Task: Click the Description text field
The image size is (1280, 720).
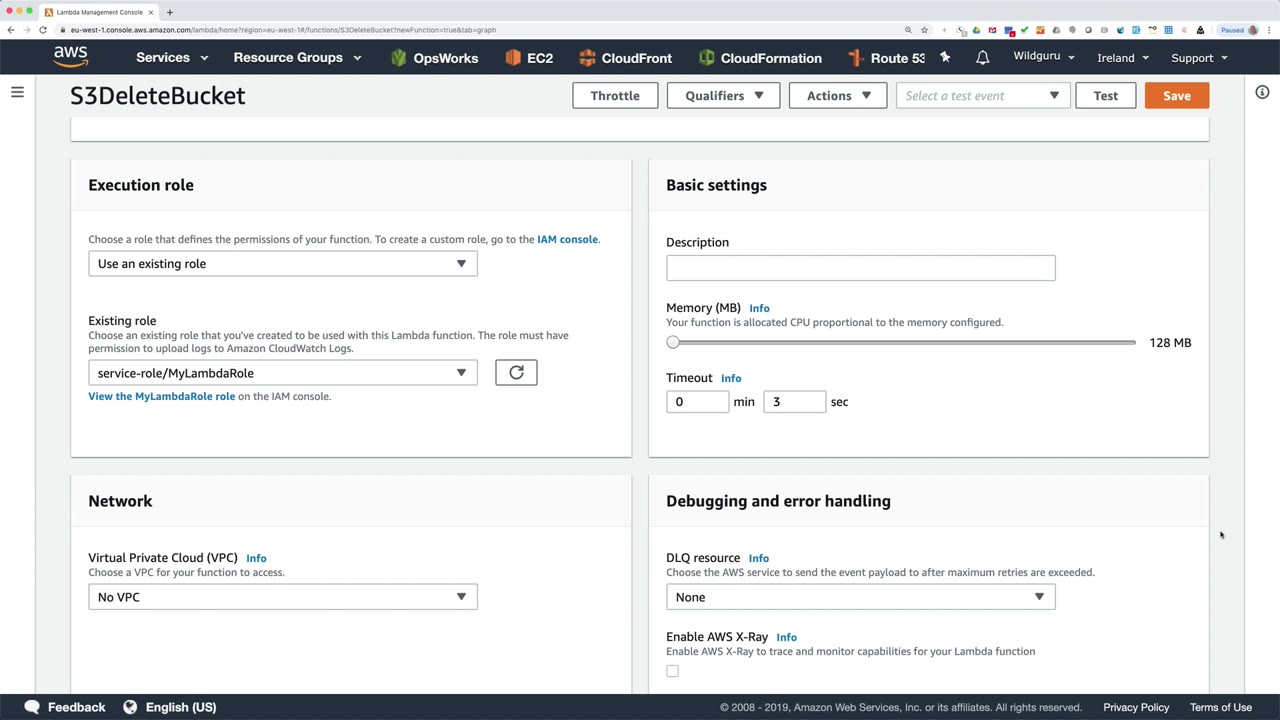Action: point(860,268)
